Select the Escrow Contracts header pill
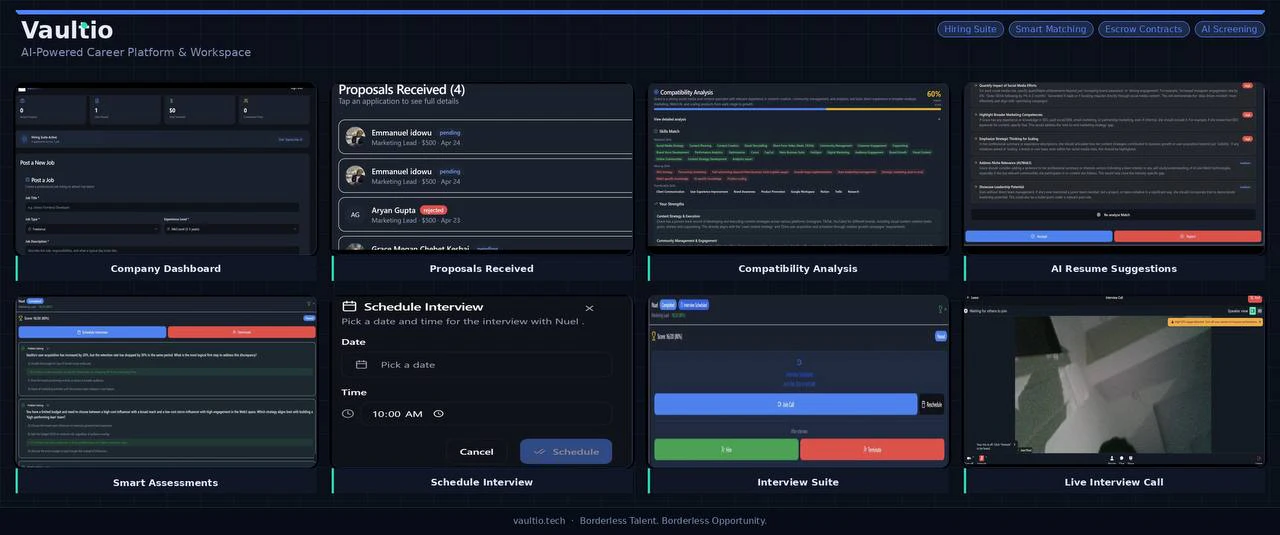The height and width of the screenshot is (535, 1280). pos(1143,29)
